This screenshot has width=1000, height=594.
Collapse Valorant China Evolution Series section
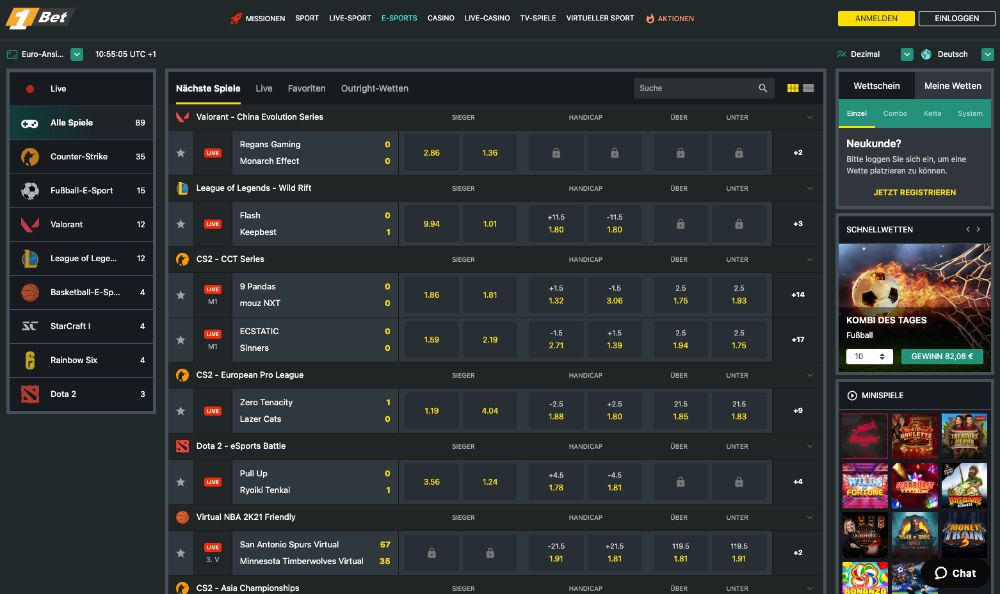pos(809,117)
